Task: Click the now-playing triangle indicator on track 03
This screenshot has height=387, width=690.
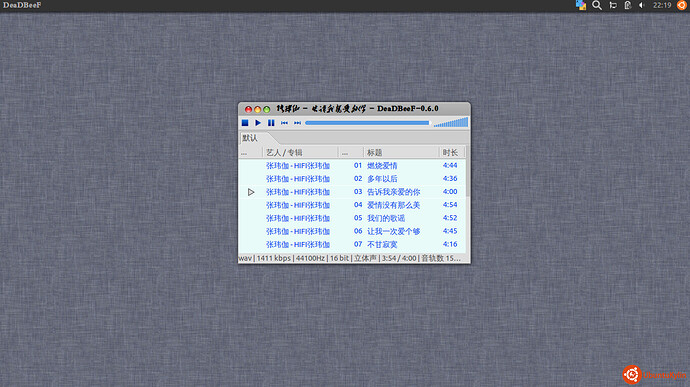Action: pyautogui.click(x=251, y=192)
